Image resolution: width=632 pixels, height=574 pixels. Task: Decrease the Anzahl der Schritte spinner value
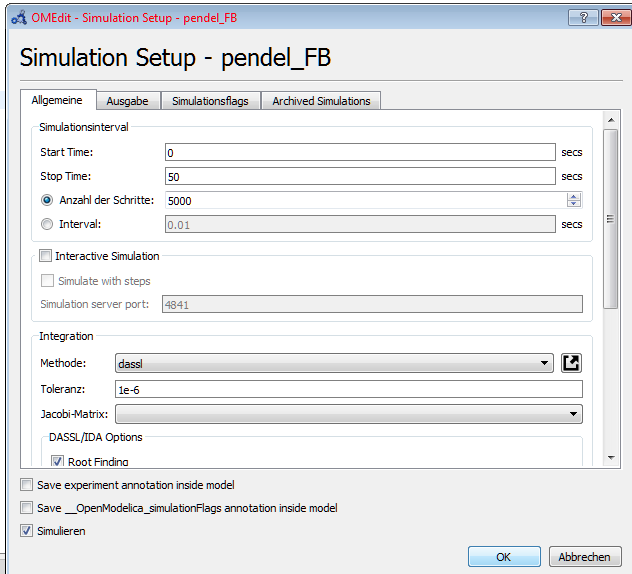point(573,204)
